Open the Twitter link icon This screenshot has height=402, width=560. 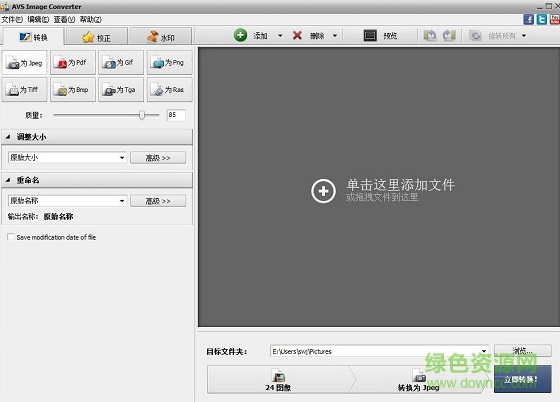[542, 19]
